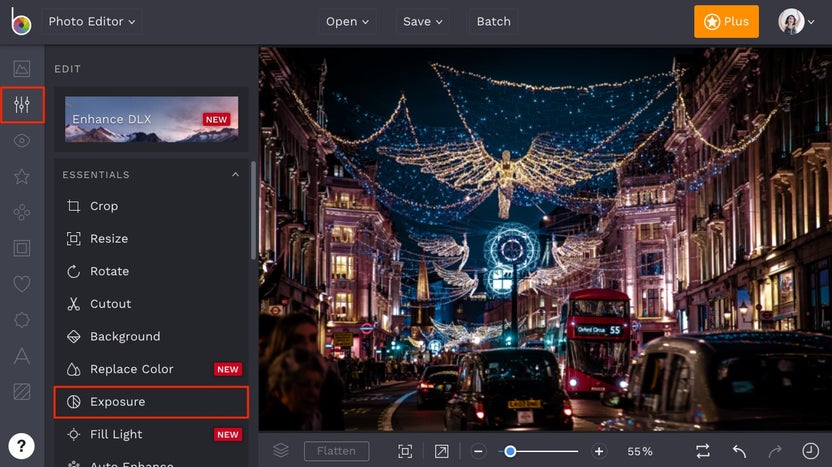The width and height of the screenshot is (832, 467).
Task: Select the Resize tool
Action: click(151, 239)
